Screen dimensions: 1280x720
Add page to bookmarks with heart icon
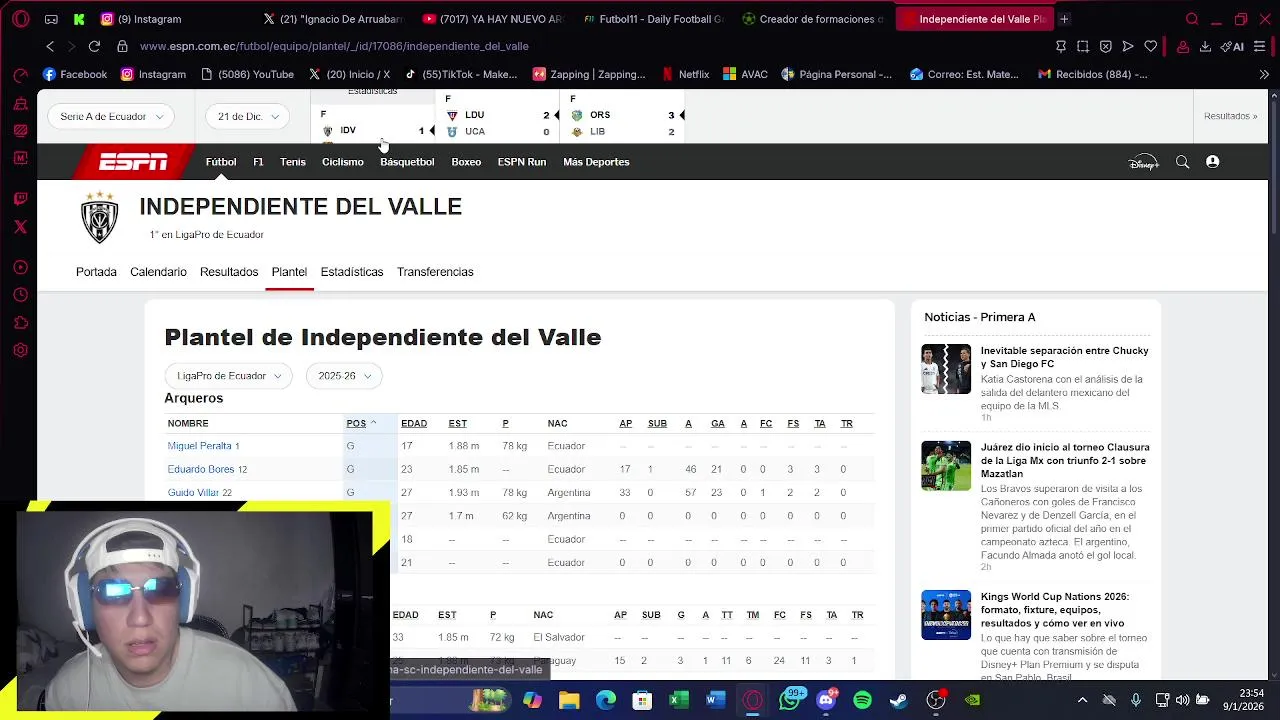1151,46
